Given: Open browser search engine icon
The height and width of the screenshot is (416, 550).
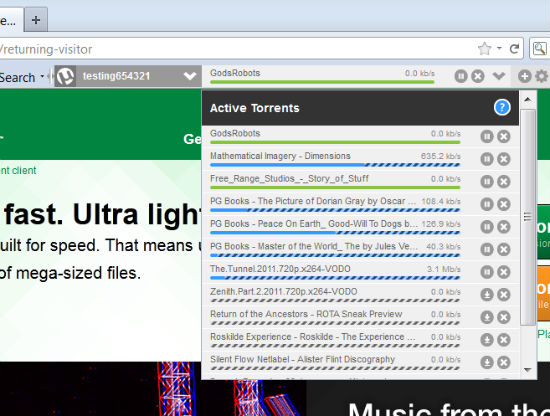Looking at the screenshot, I should click(539, 49).
